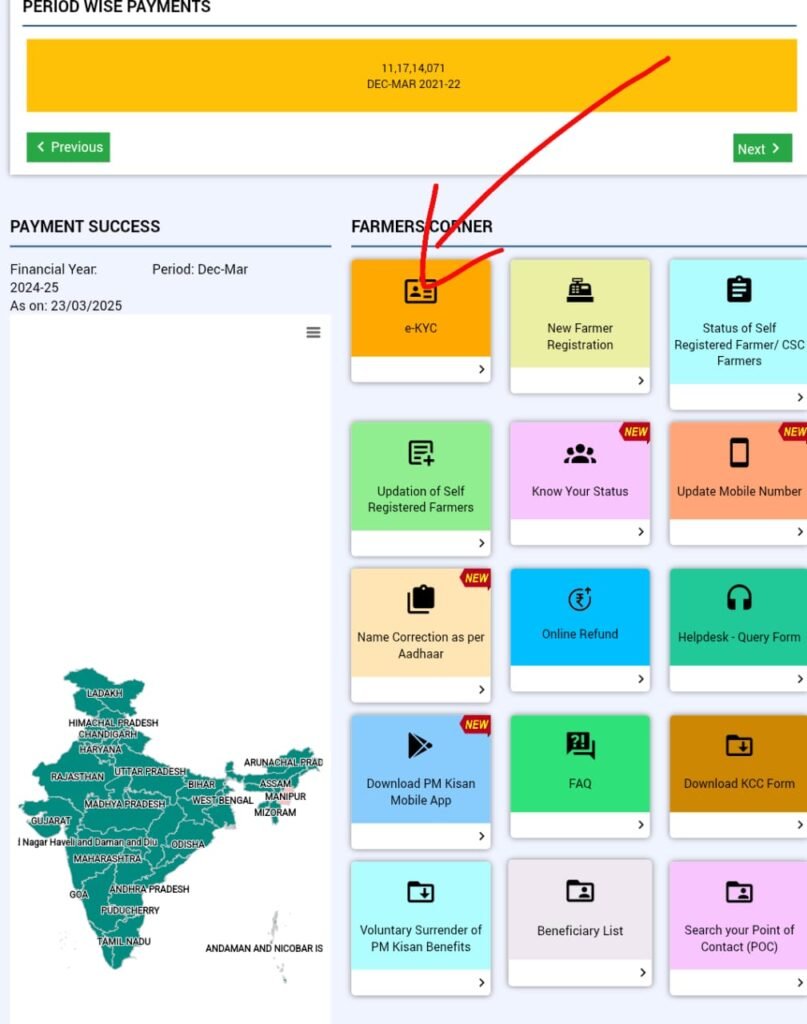Expand the e-KYC card arrow
Image resolution: width=807 pixels, height=1024 pixels.
[482, 369]
